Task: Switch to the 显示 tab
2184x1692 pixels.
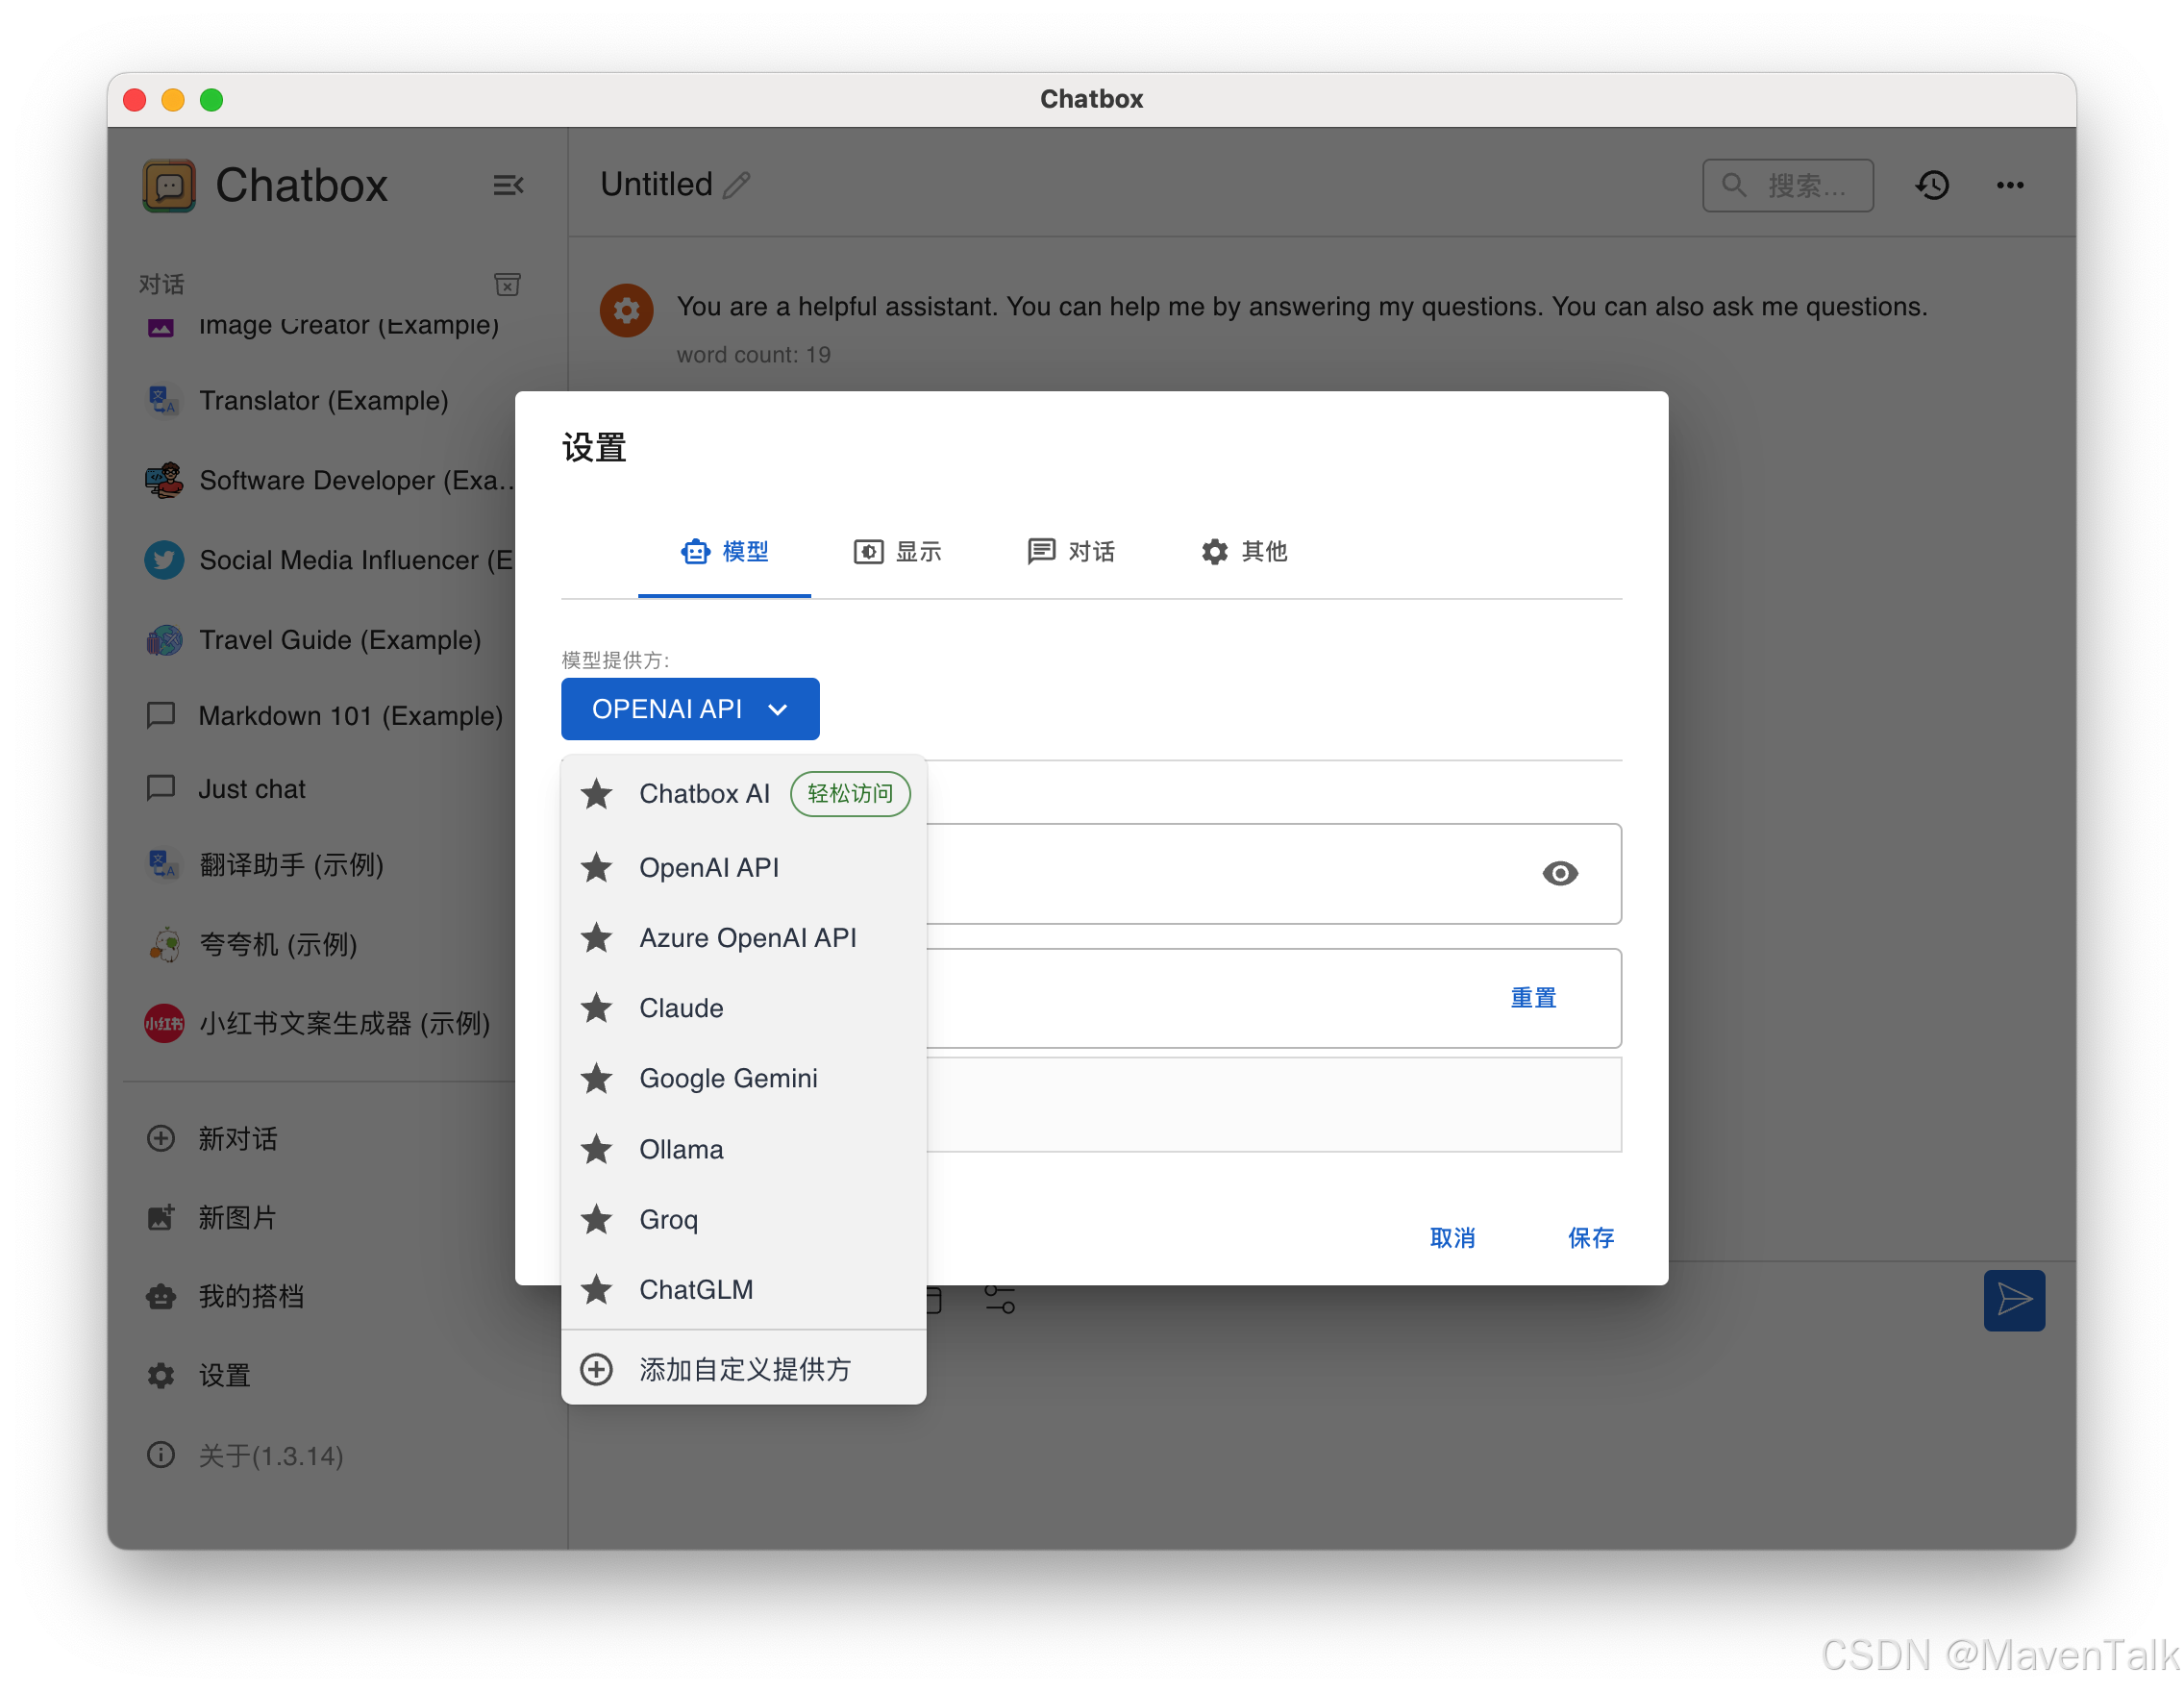Action: pyautogui.click(x=897, y=552)
